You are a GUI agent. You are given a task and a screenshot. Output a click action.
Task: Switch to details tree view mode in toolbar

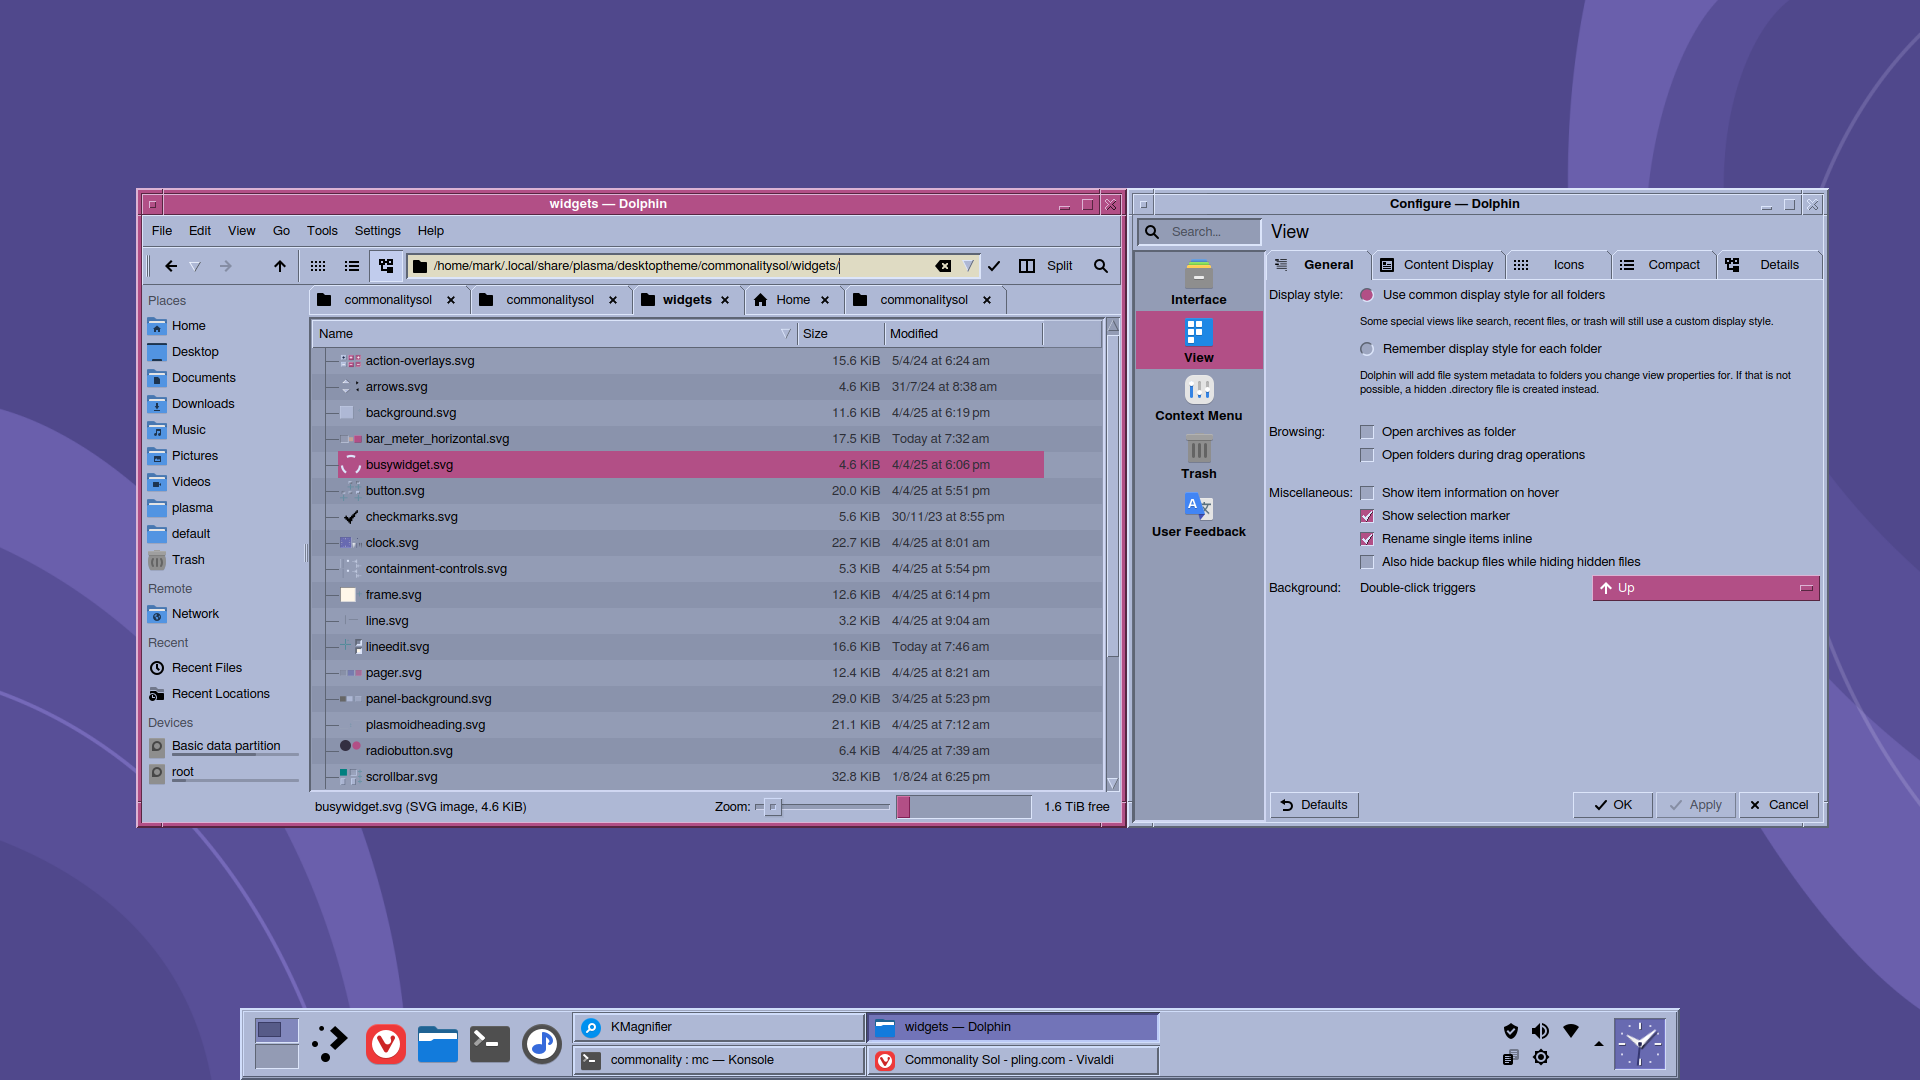386,266
